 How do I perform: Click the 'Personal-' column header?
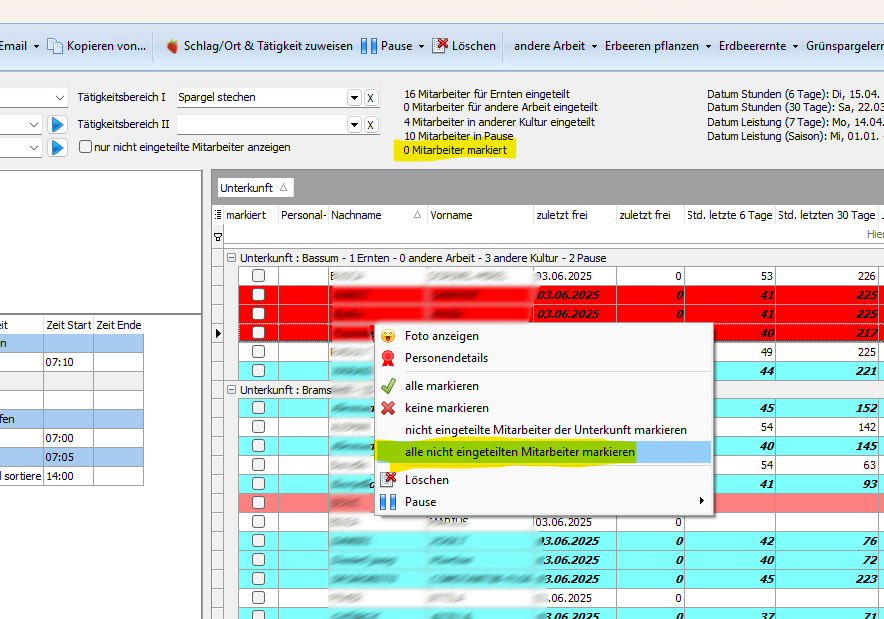tap(303, 215)
